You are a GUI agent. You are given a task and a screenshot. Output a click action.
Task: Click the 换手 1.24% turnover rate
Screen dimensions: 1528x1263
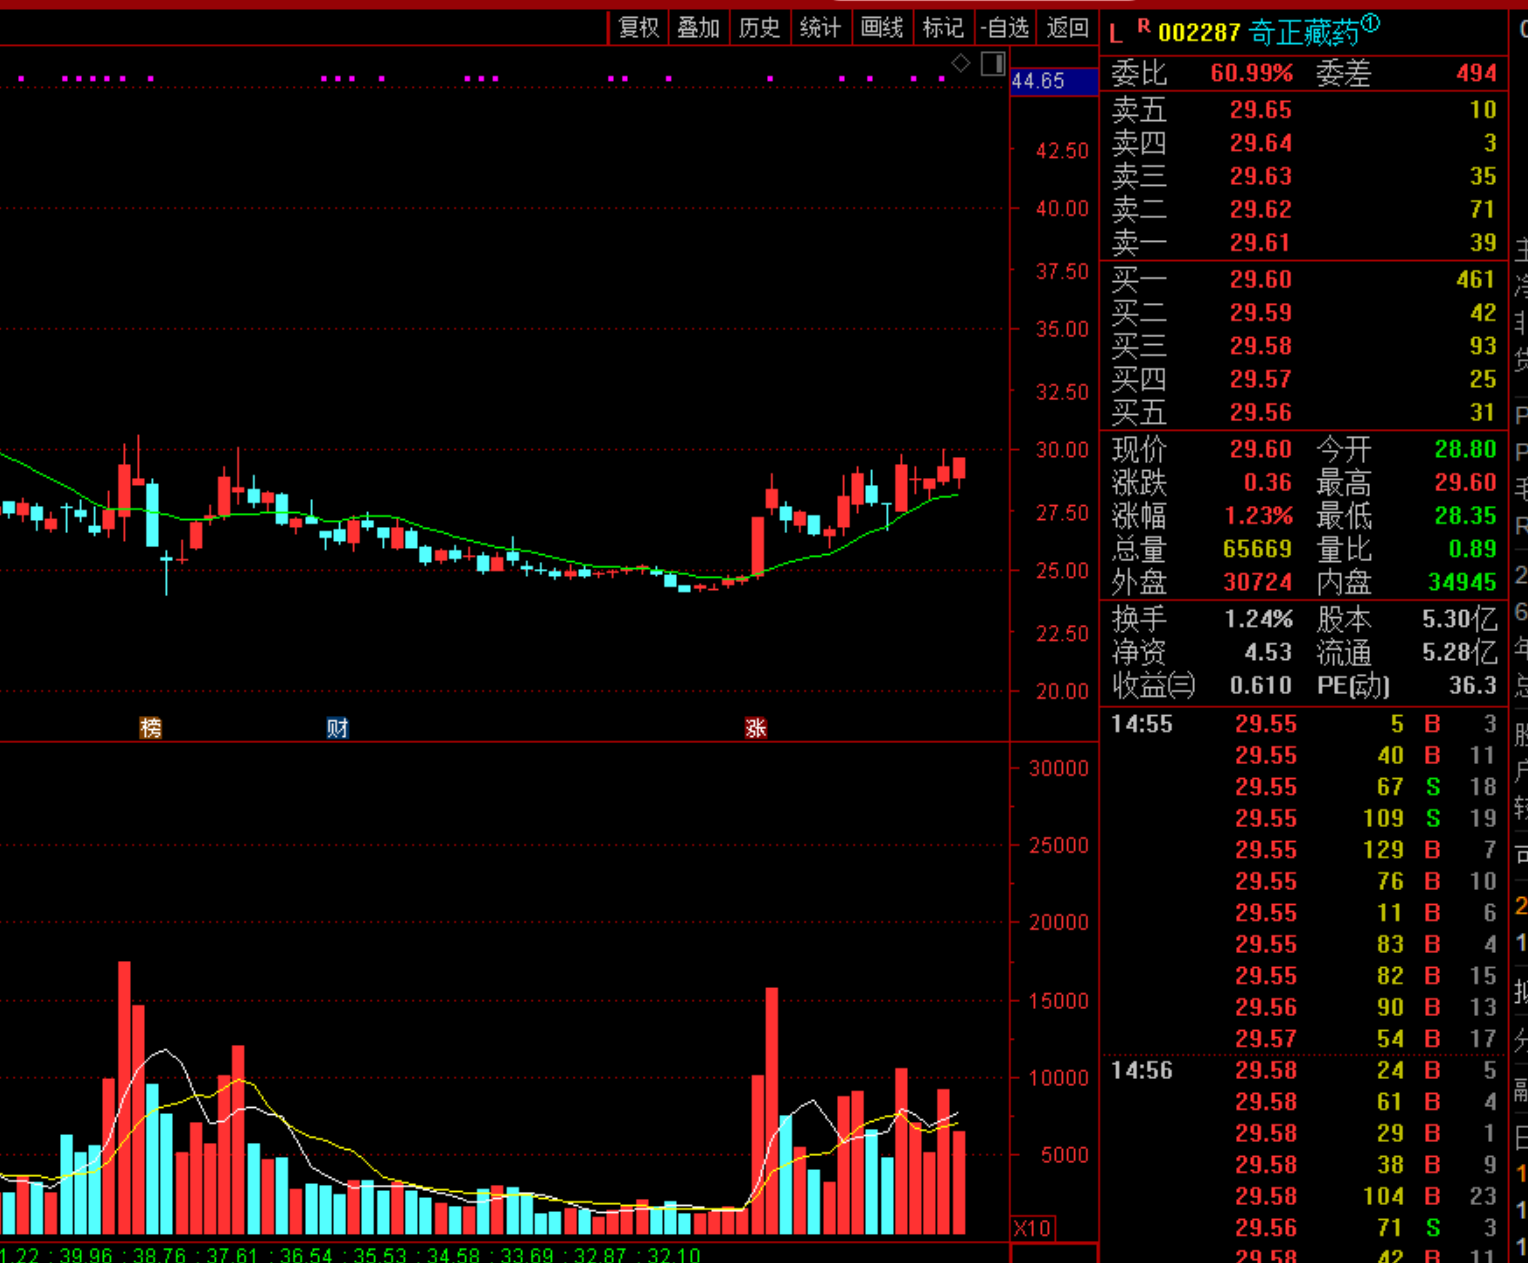pos(1259,619)
